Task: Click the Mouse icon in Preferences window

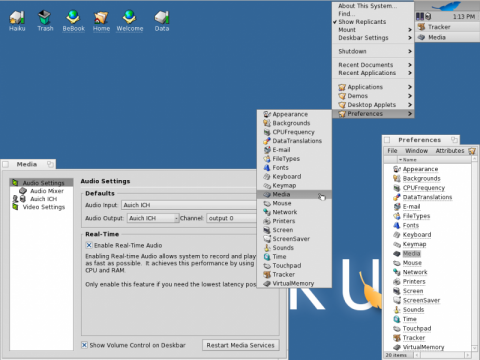Action: 397,263
